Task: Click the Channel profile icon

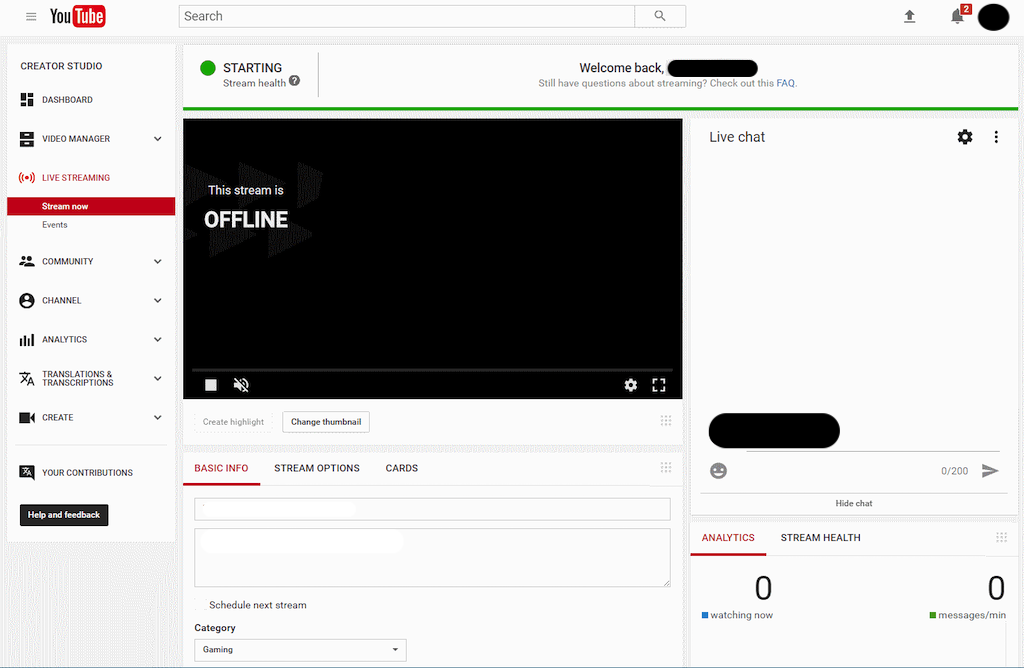Action: (x=27, y=300)
